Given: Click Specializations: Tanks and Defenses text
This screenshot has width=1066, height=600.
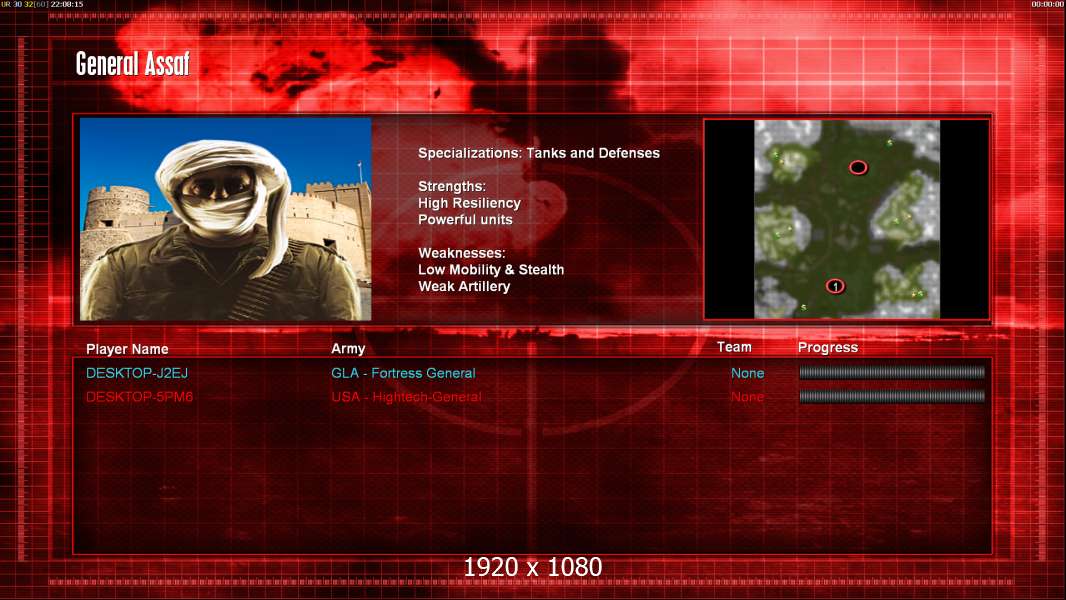Looking at the screenshot, I should [x=538, y=154].
